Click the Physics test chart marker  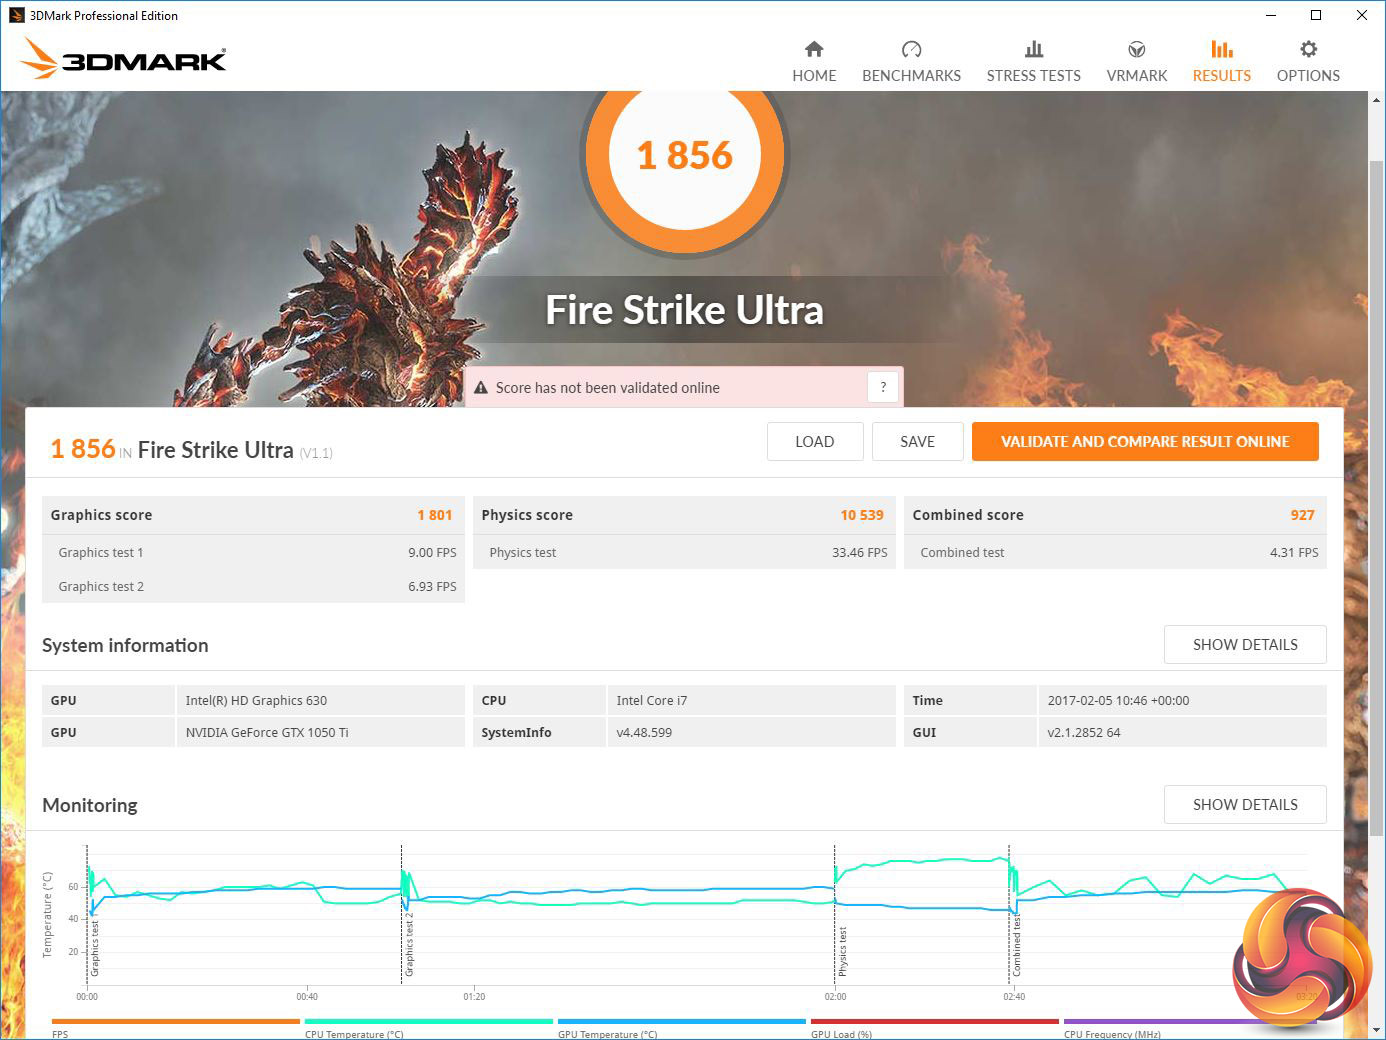(842, 951)
